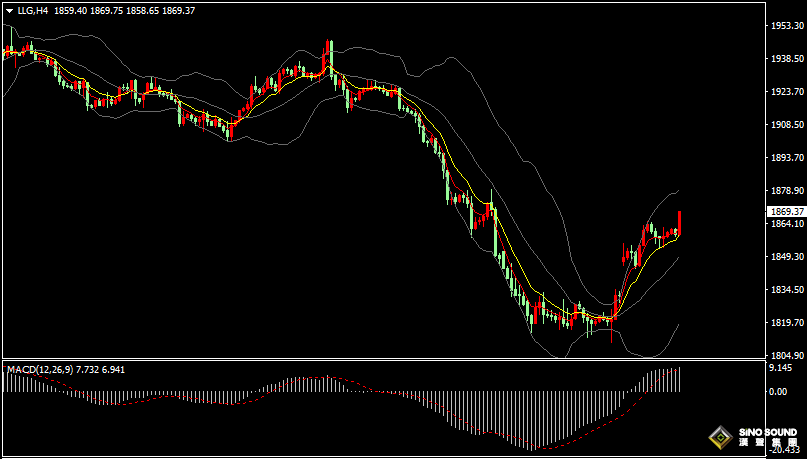This screenshot has height=459, width=807.
Task: Click the Sino Sound diamond logo icon
Action: (721, 438)
